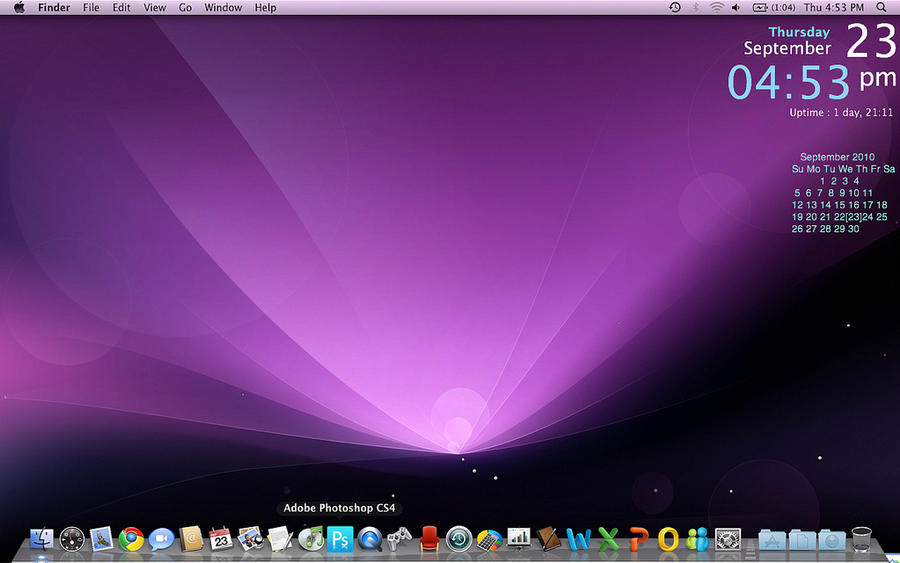Open Spotlight search magnifier
This screenshot has width=900, height=563.
coord(881,7)
